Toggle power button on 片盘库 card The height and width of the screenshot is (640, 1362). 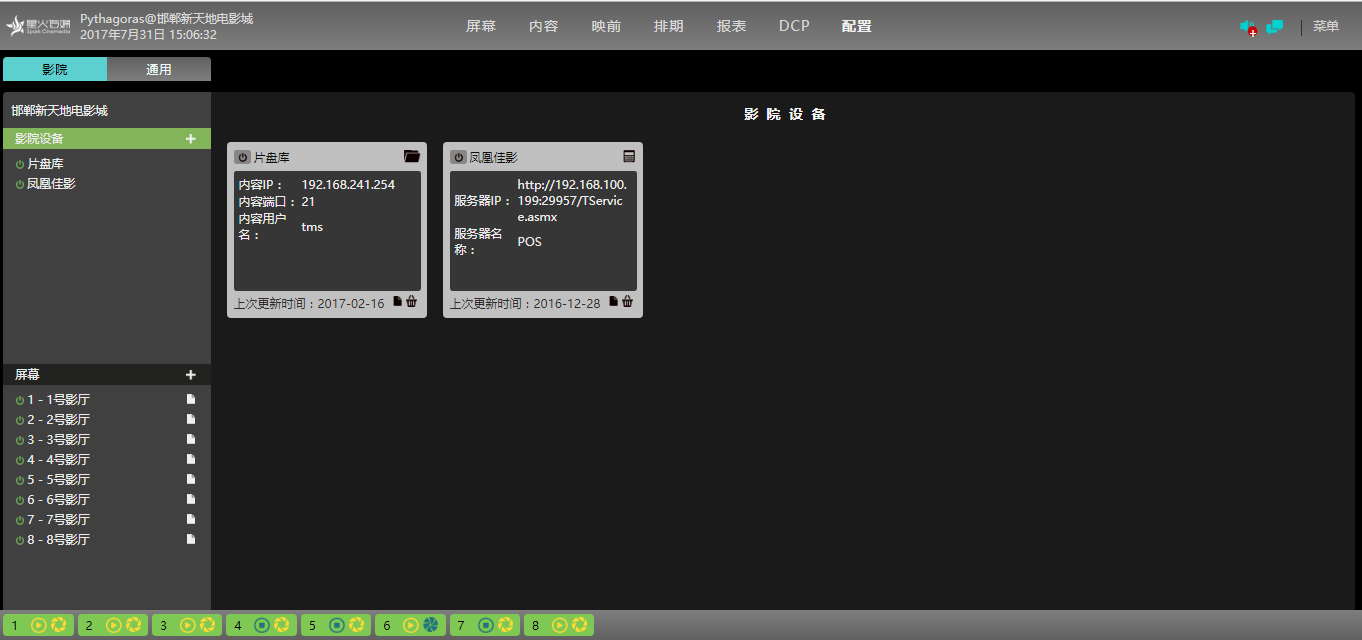pos(242,157)
